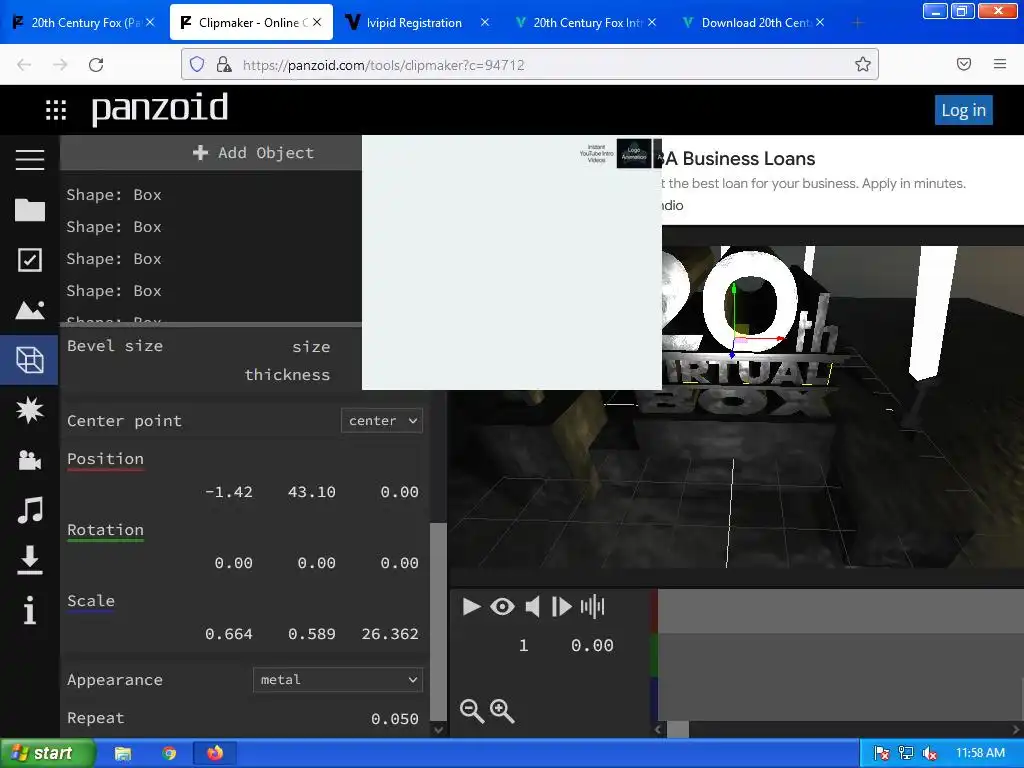Screen dimensions: 1024x768
Task: Click the Windows start button
Action: (47, 753)
